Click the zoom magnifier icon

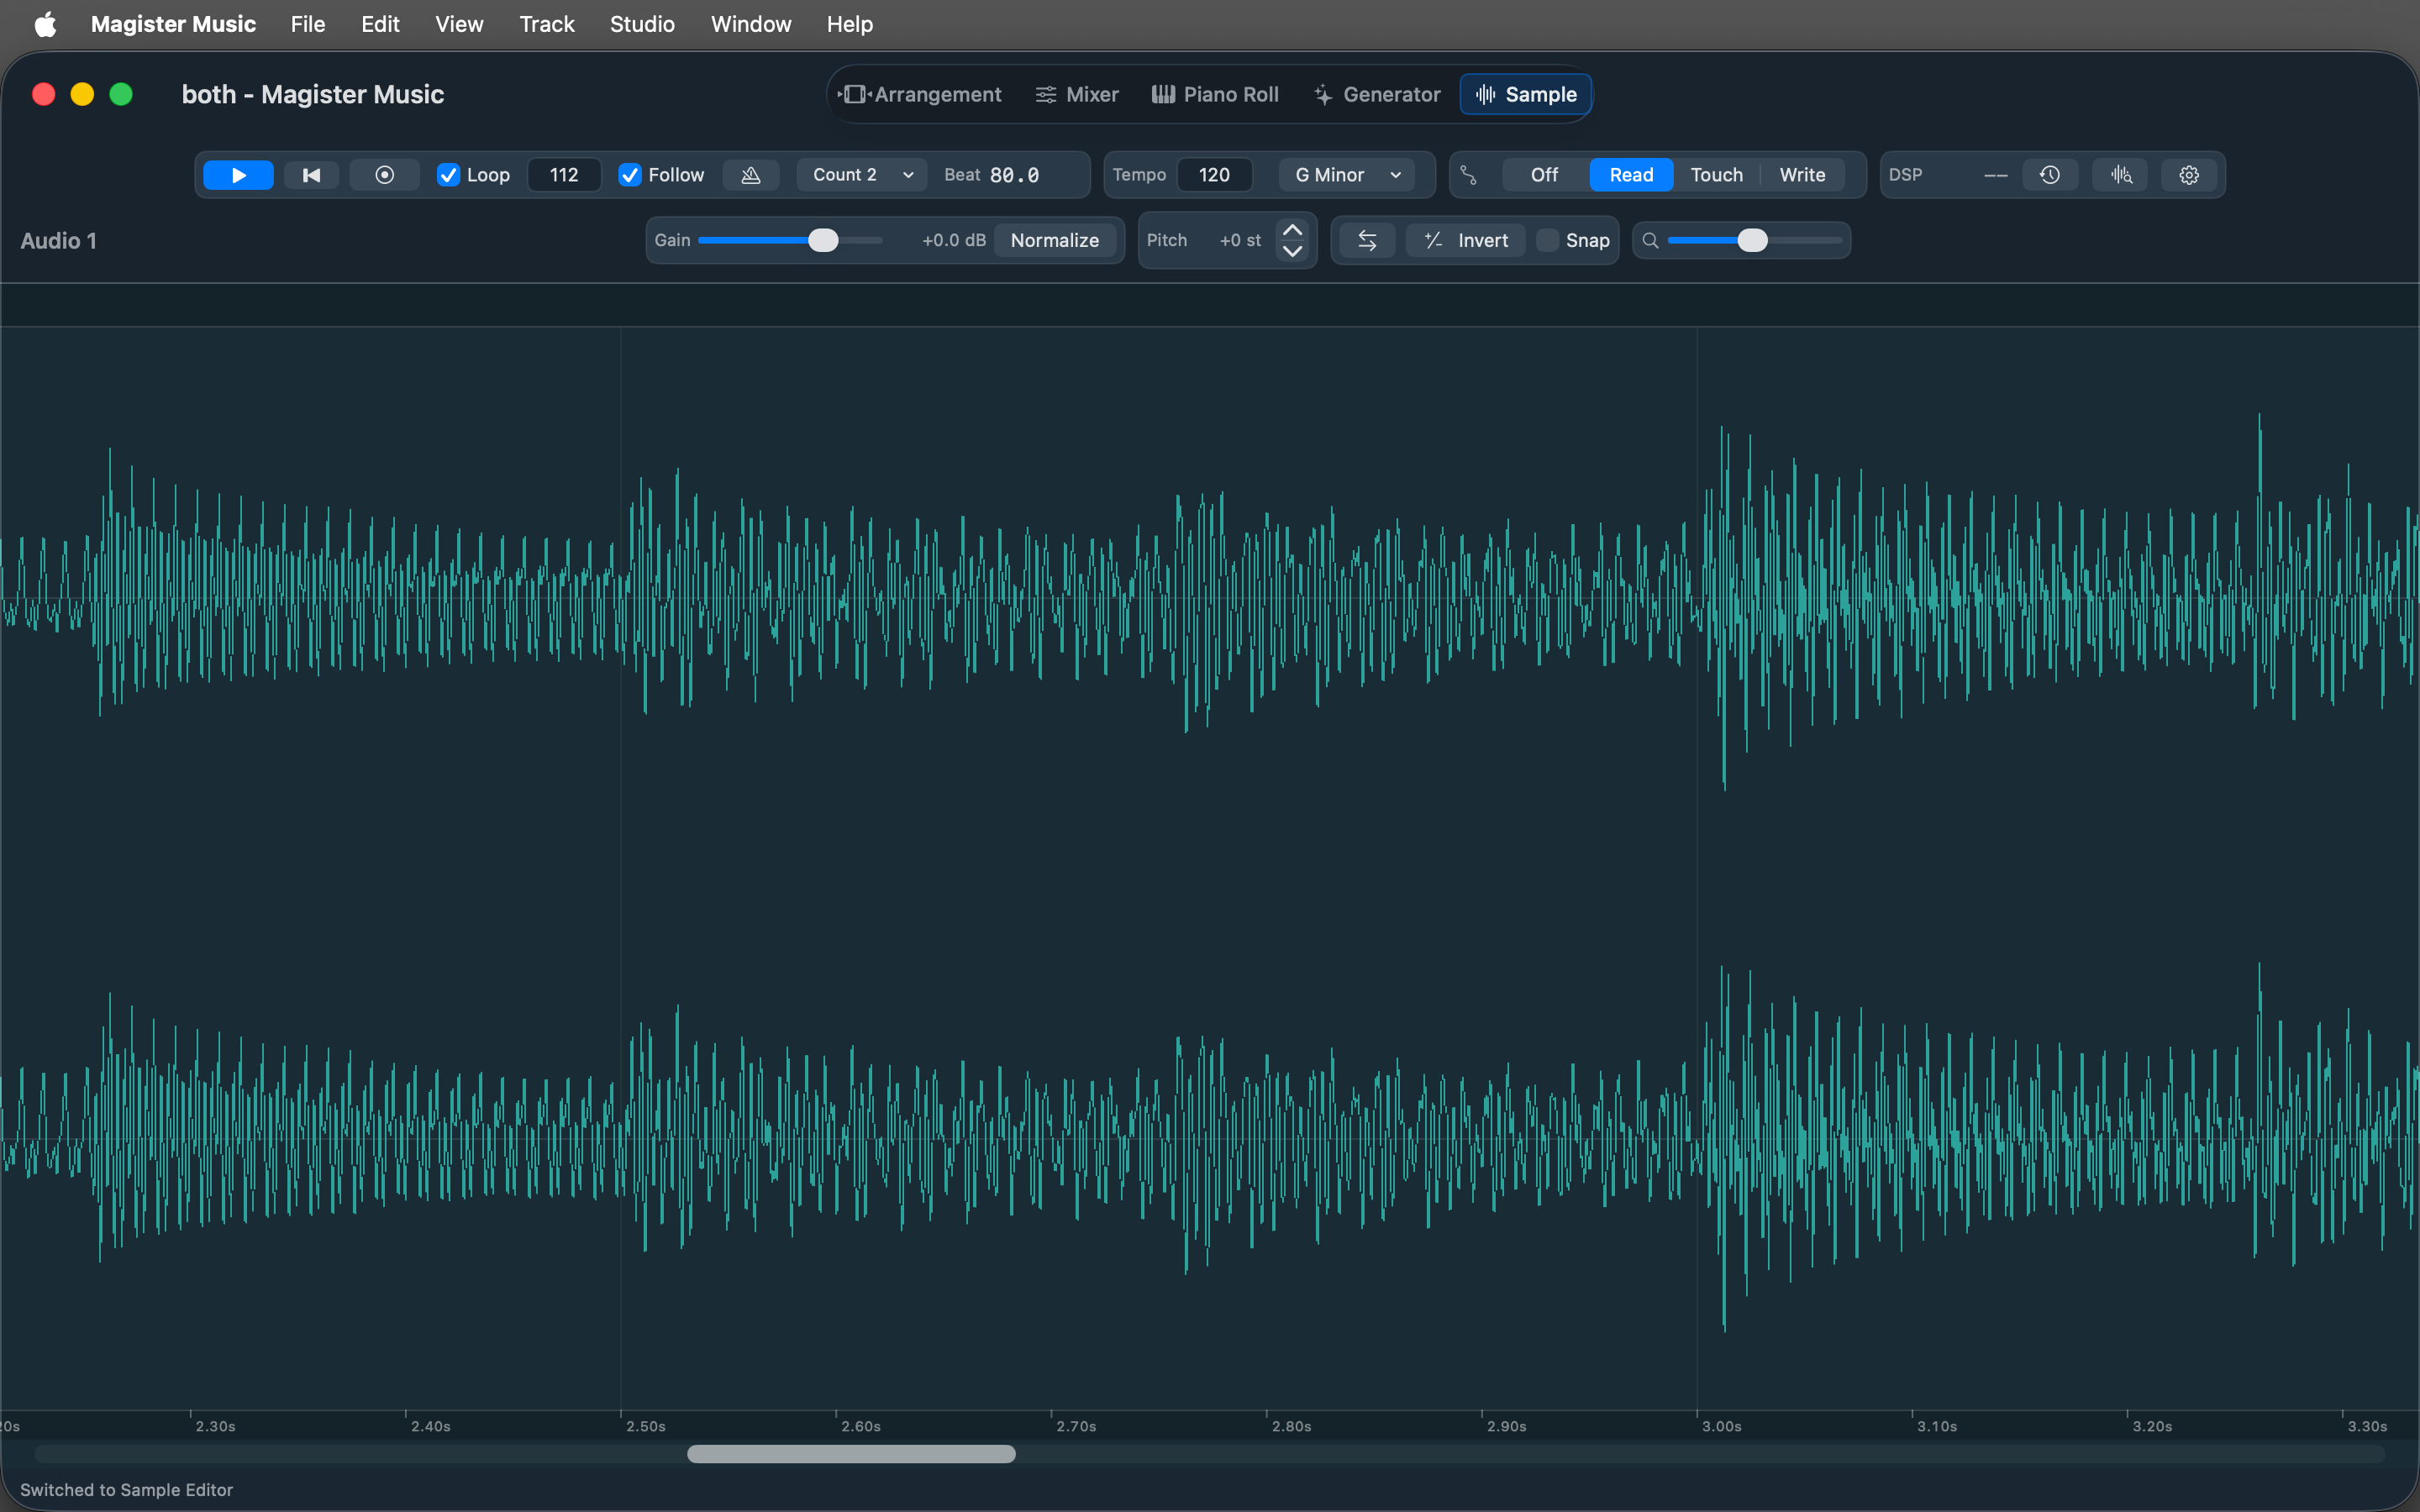click(1651, 240)
